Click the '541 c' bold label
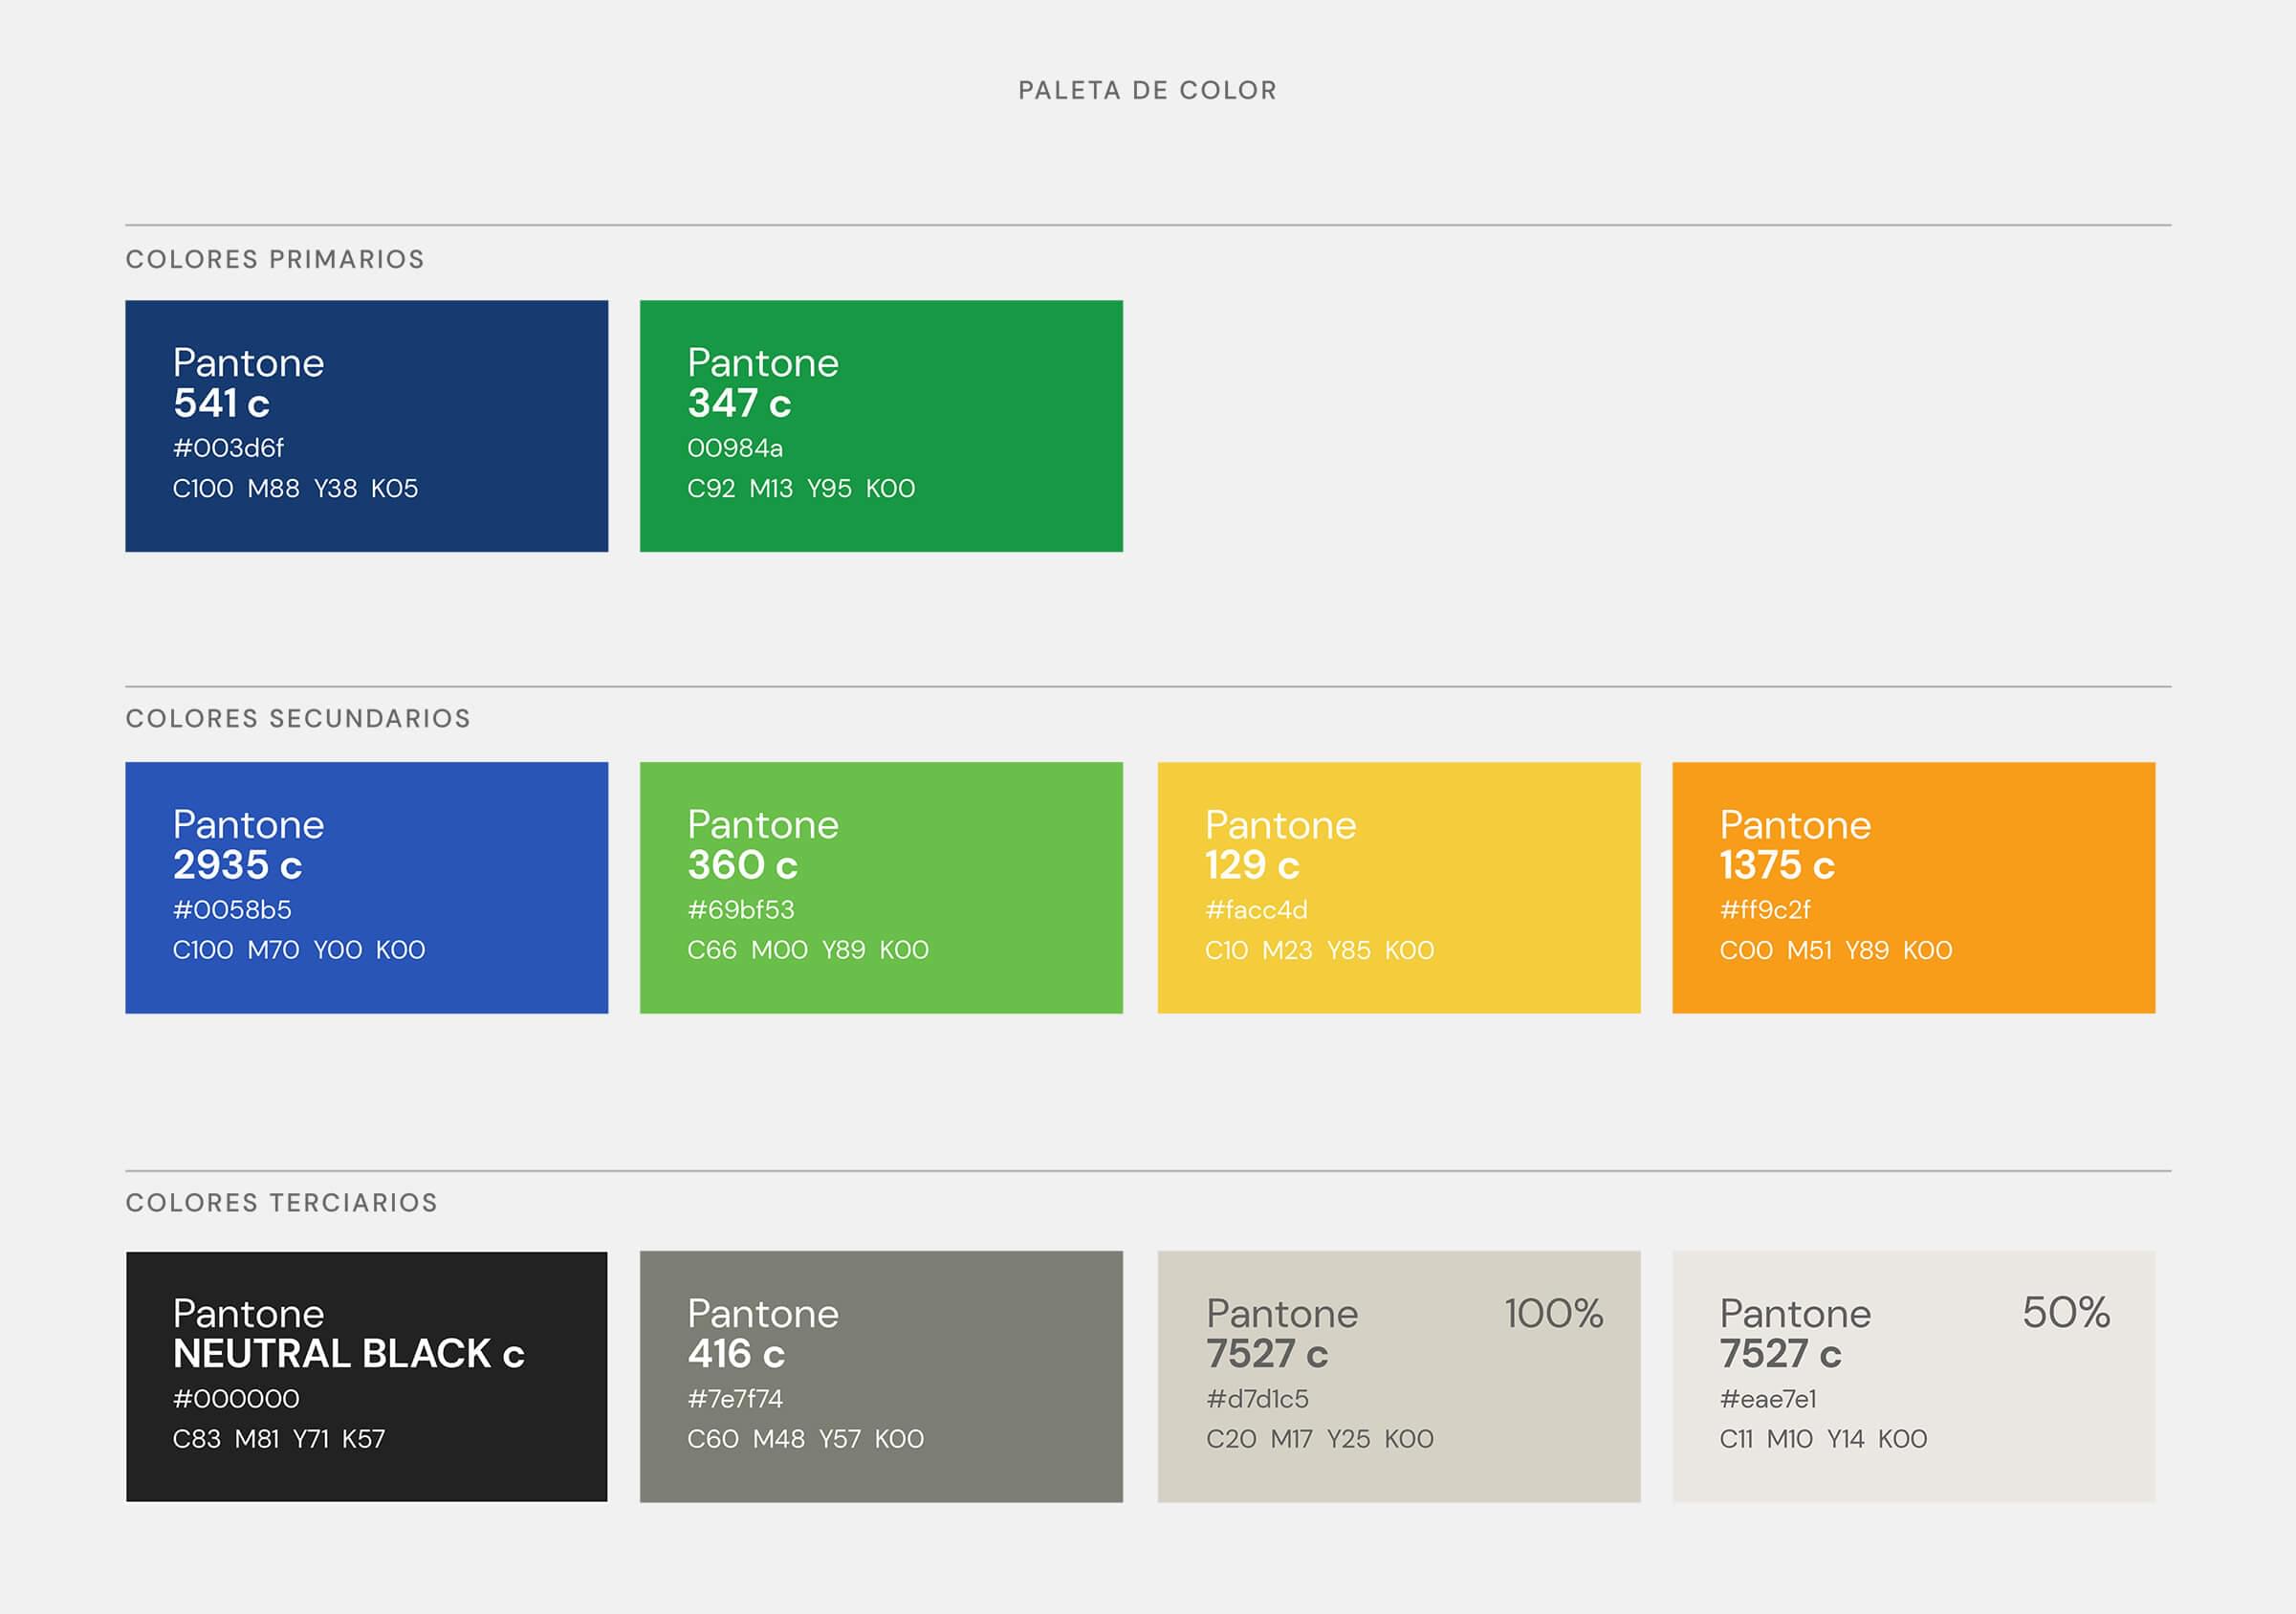Image resolution: width=2296 pixels, height=1614 pixels. pos(221,404)
